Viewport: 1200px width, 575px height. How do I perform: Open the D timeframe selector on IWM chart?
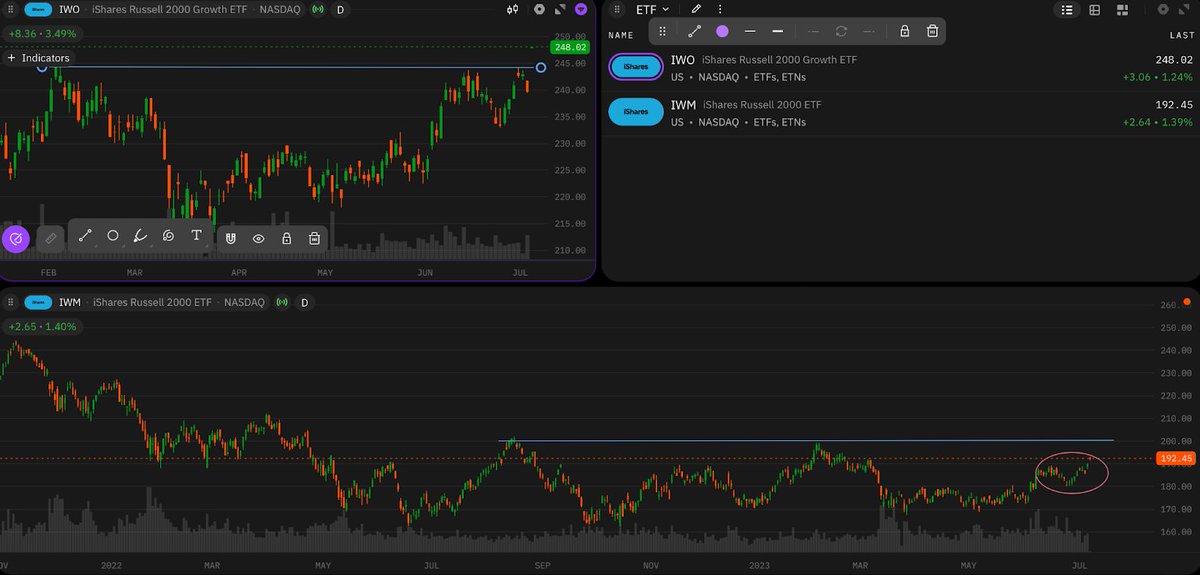tap(305, 302)
